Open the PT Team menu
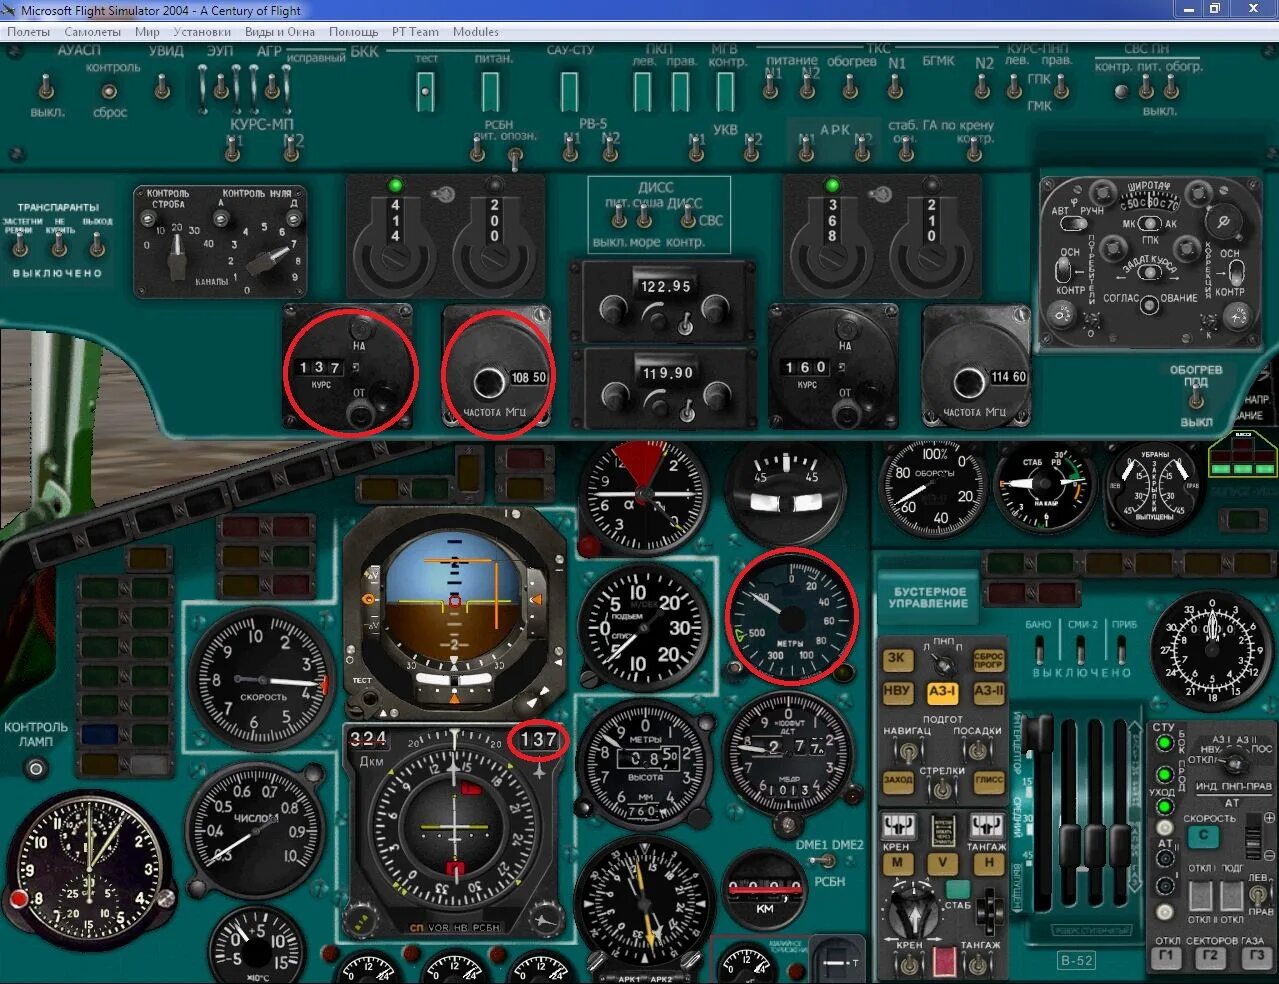1279x984 pixels. pyautogui.click(x=415, y=32)
